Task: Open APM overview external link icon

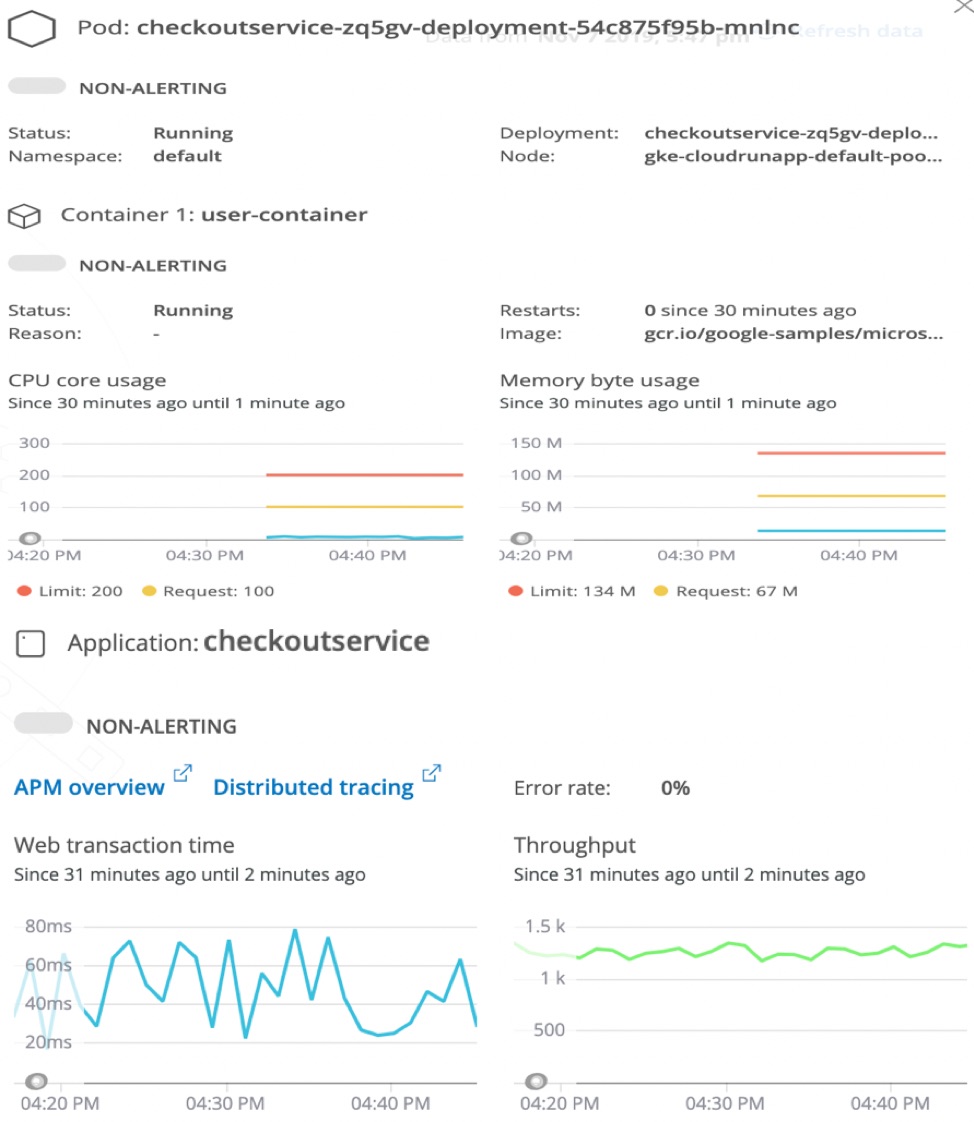Action: (x=182, y=773)
